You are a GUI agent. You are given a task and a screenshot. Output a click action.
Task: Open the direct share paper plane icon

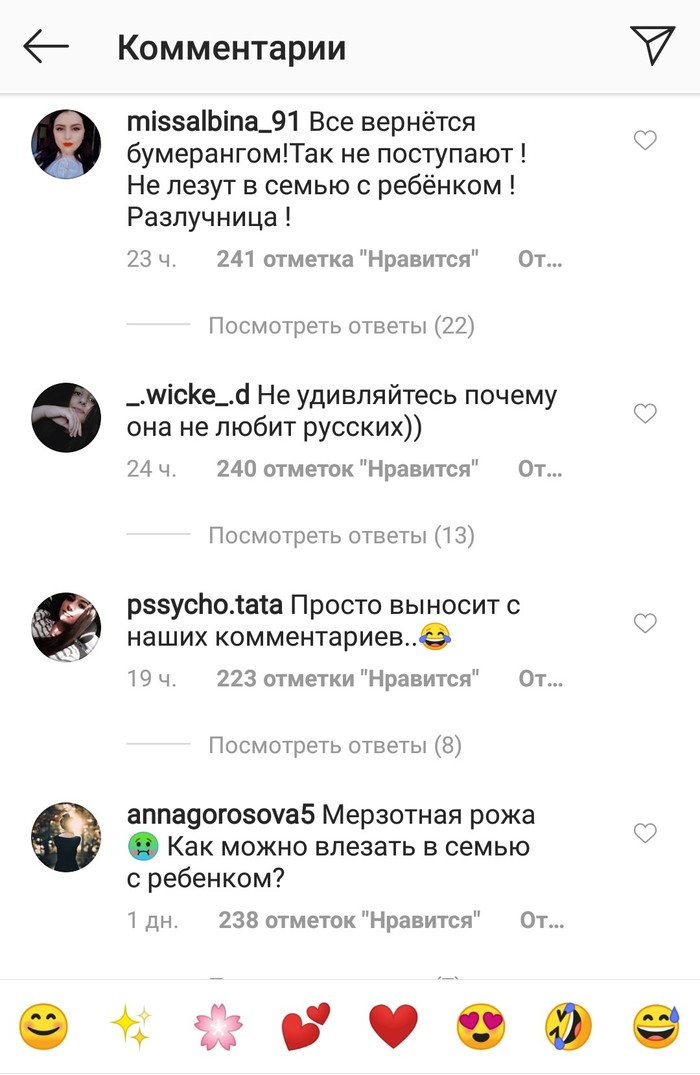[x=652, y=45]
